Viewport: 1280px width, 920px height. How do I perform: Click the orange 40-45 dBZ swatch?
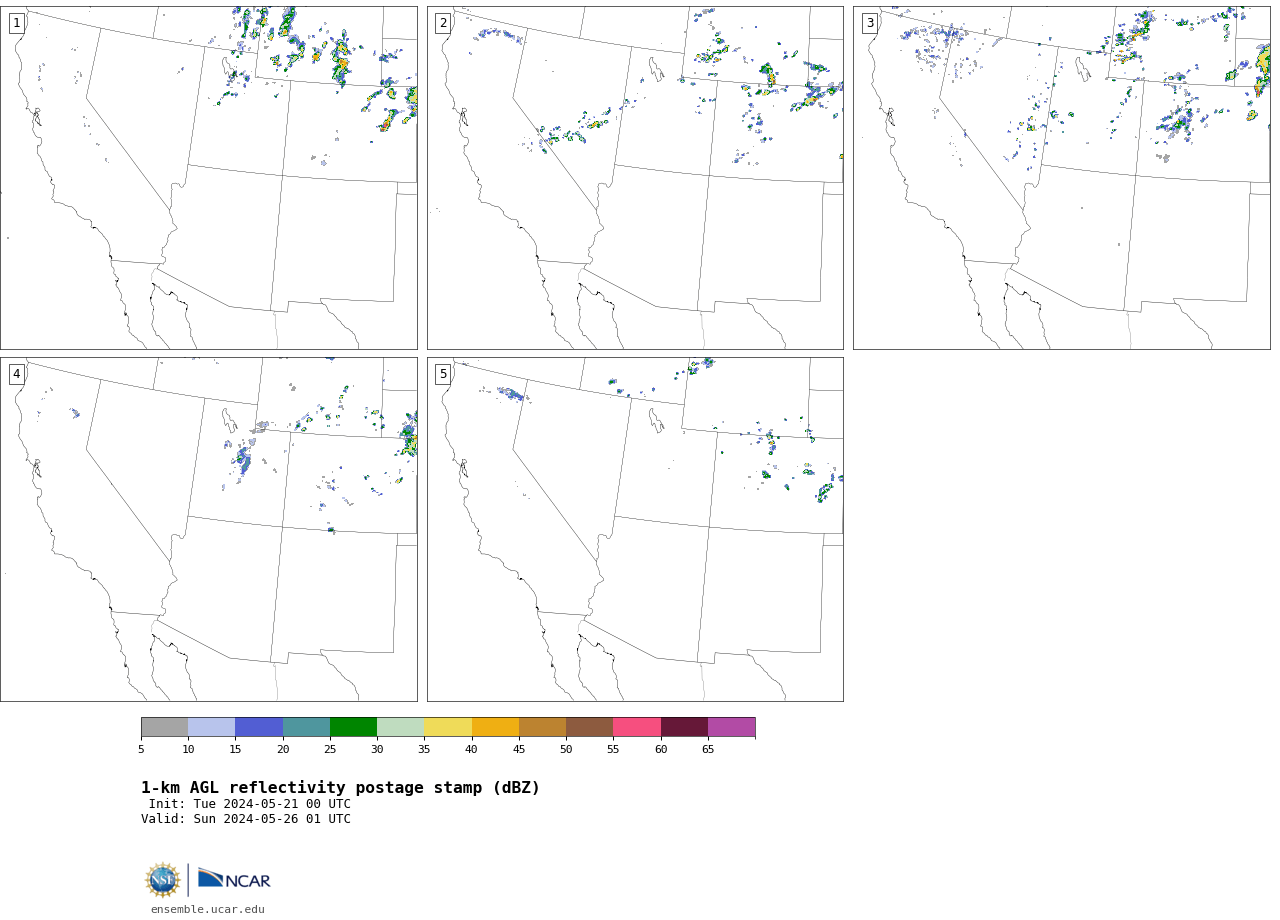pyautogui.click(x=495, y=727)
